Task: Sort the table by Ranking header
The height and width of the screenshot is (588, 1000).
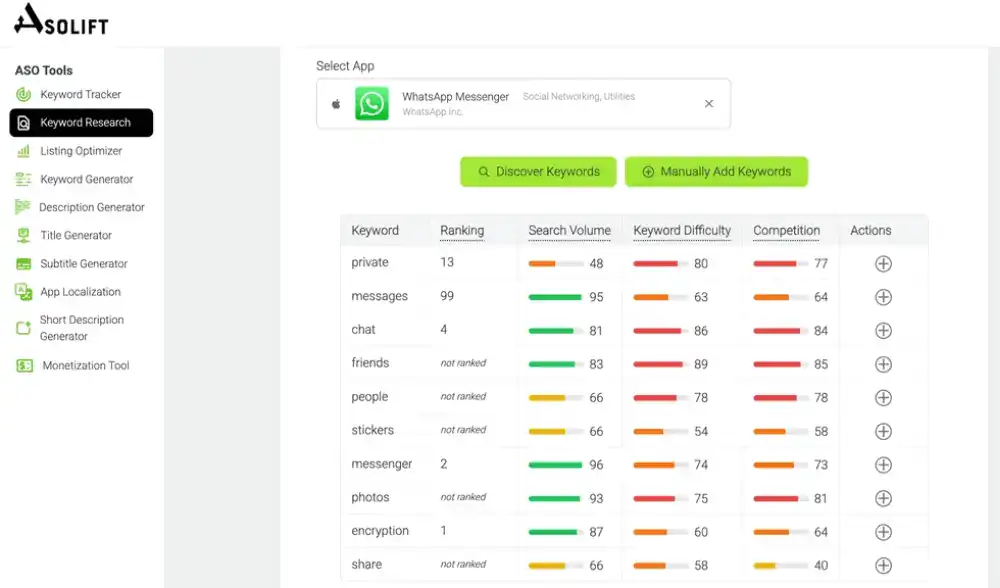Action: coord(461,231)
